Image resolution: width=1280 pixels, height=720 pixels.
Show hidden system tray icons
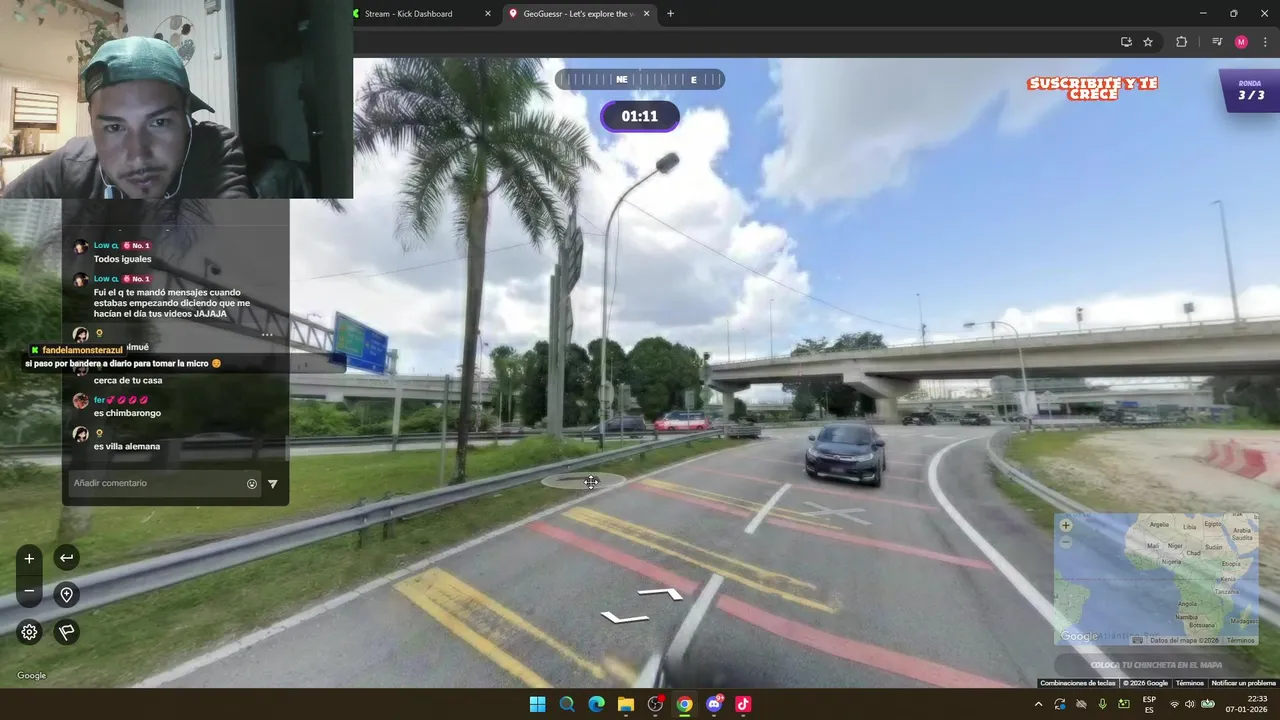(x=1038, y=704)
